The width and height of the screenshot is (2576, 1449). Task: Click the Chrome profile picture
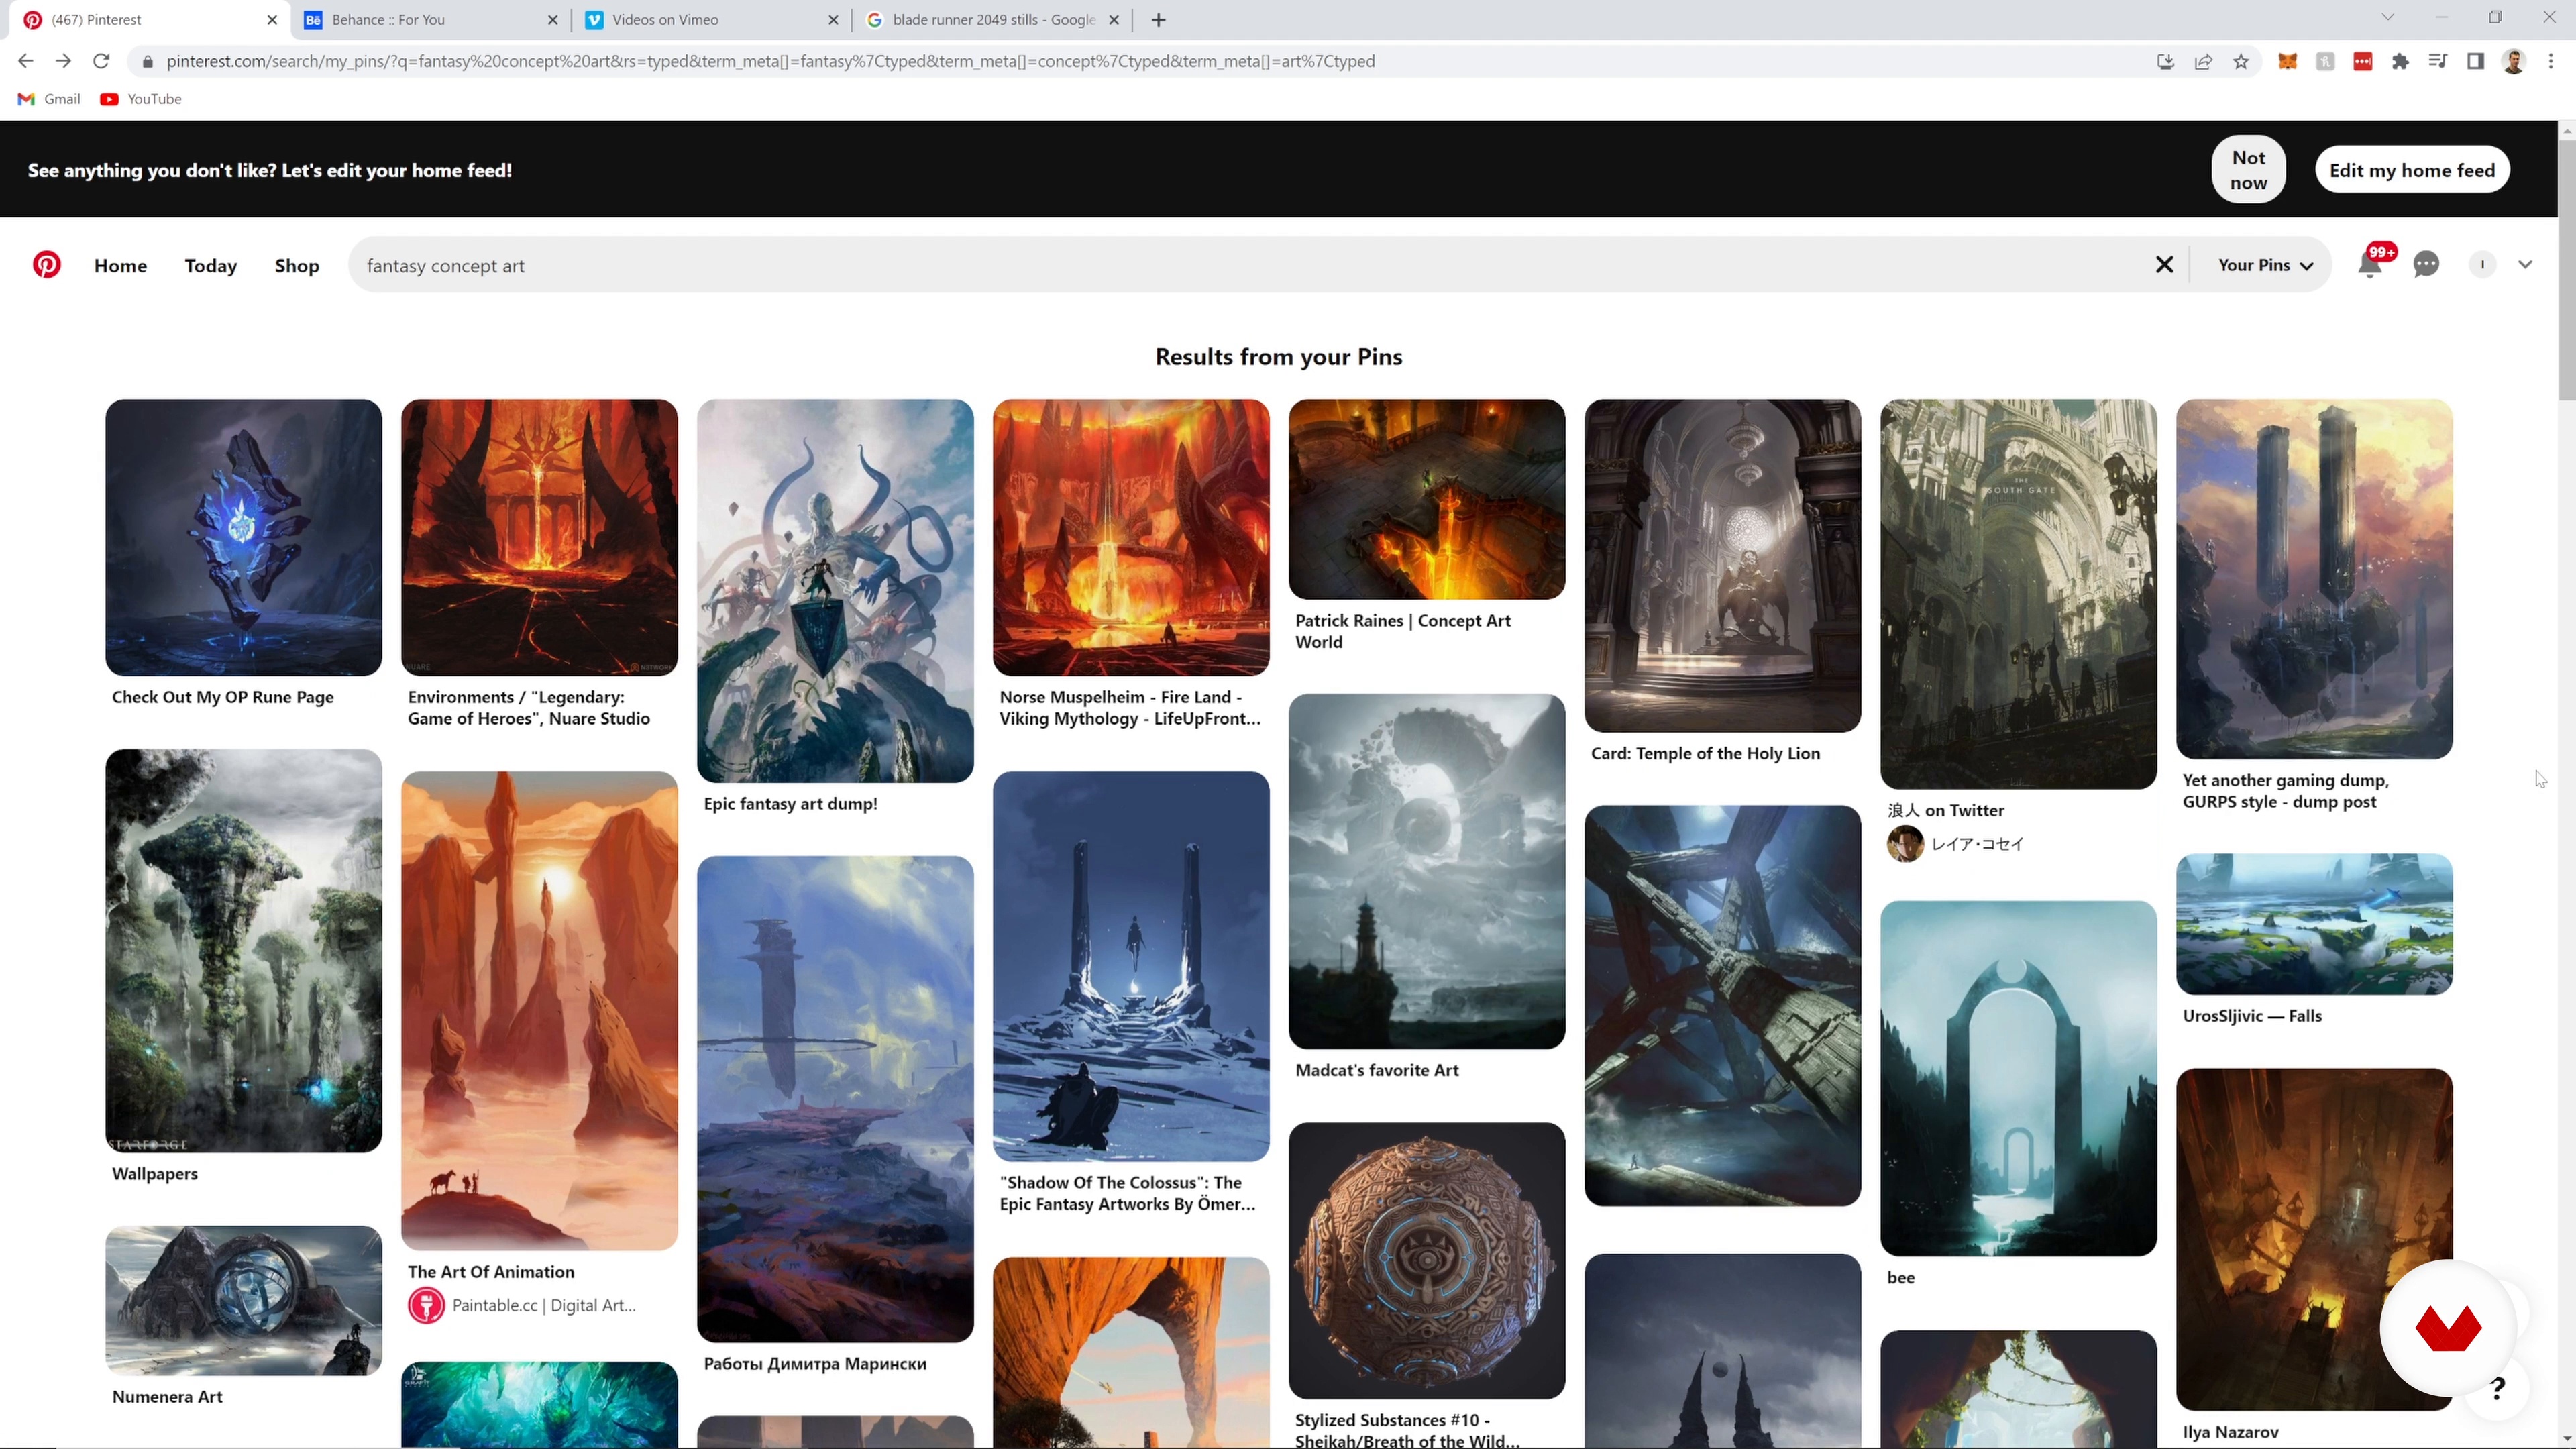tap(2513, 61)
